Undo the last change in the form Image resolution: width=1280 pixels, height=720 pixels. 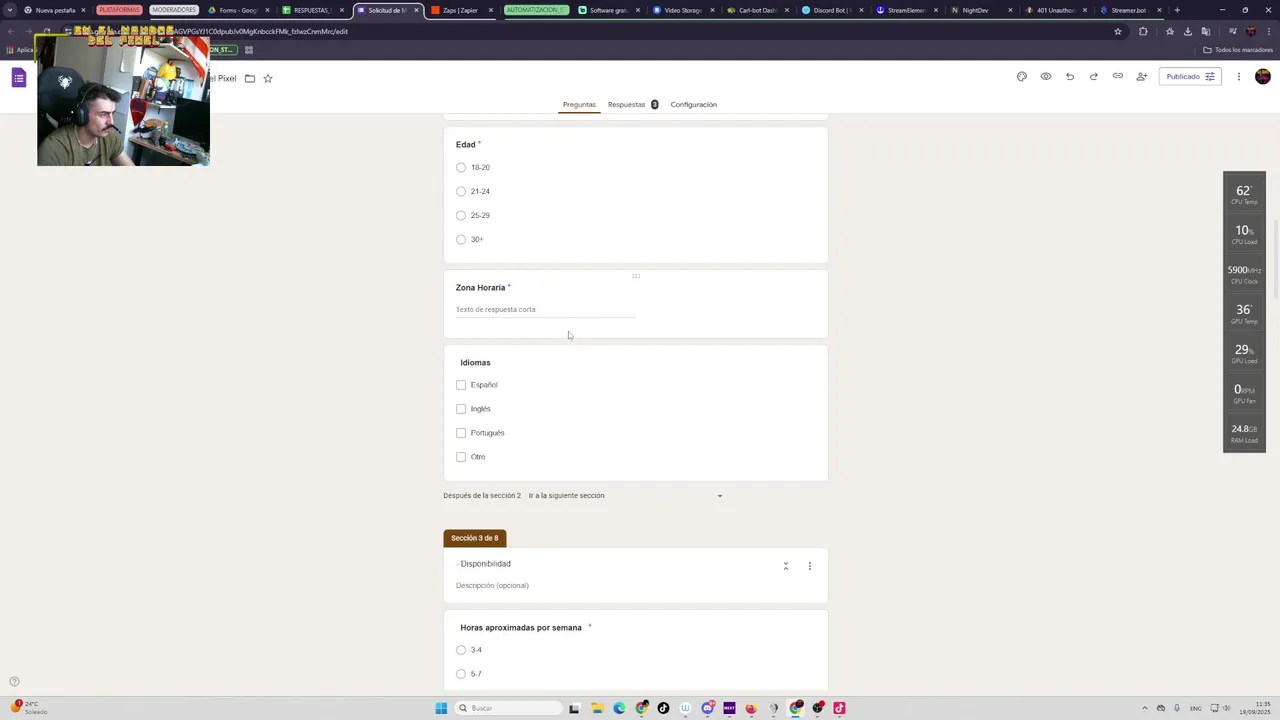point(1070,77)
